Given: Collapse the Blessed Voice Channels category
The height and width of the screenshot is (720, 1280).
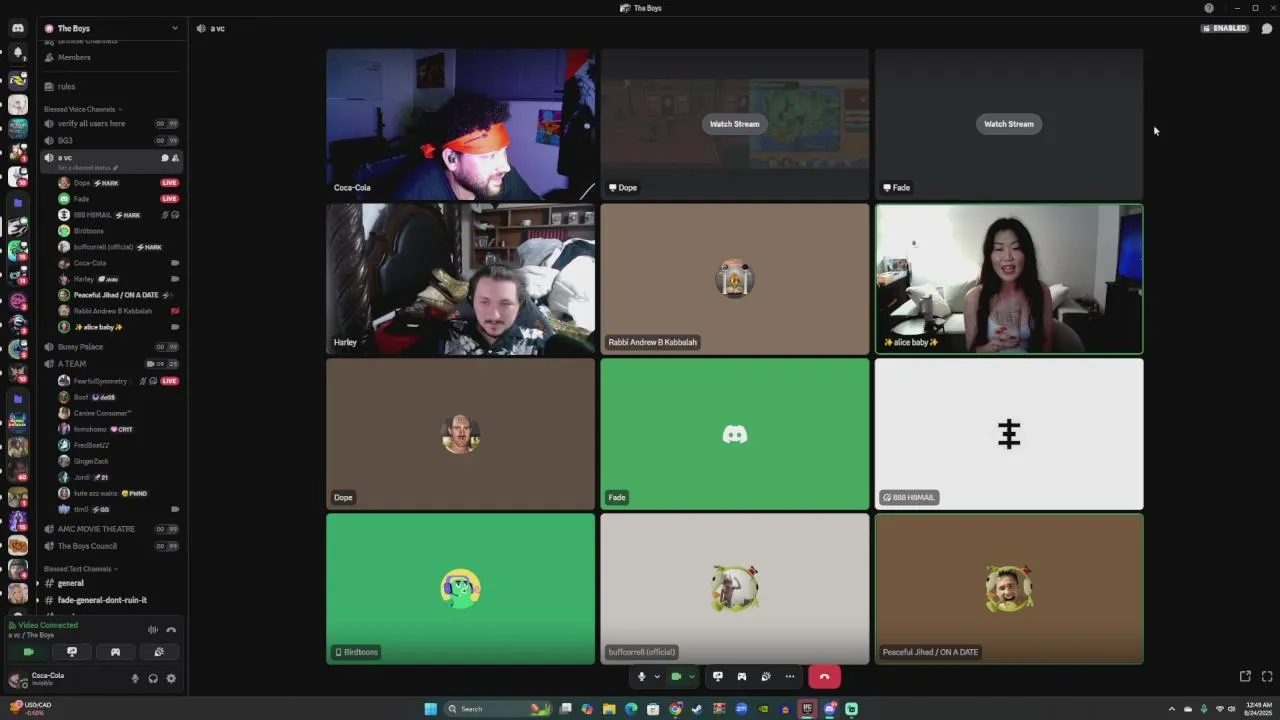Looking at the screenshot, I should 82,109.
